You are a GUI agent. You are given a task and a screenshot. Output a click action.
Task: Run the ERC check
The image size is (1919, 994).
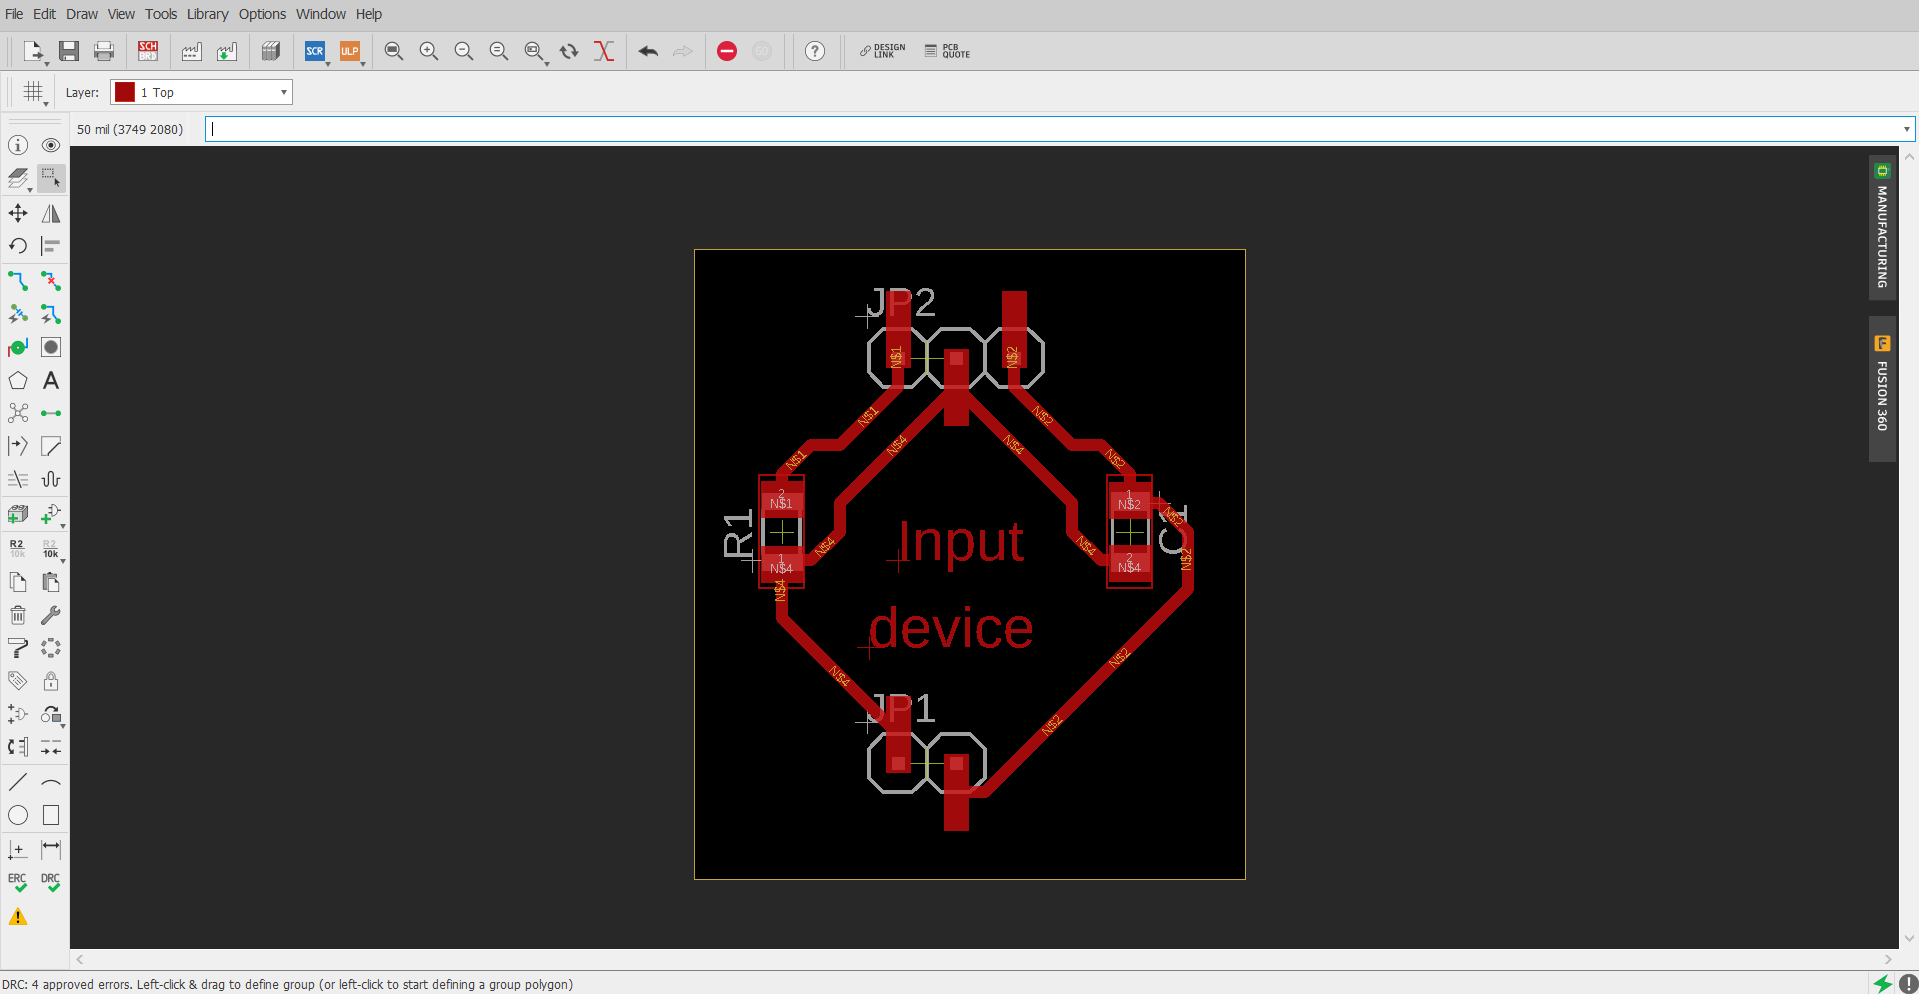[x=18, y=882]
